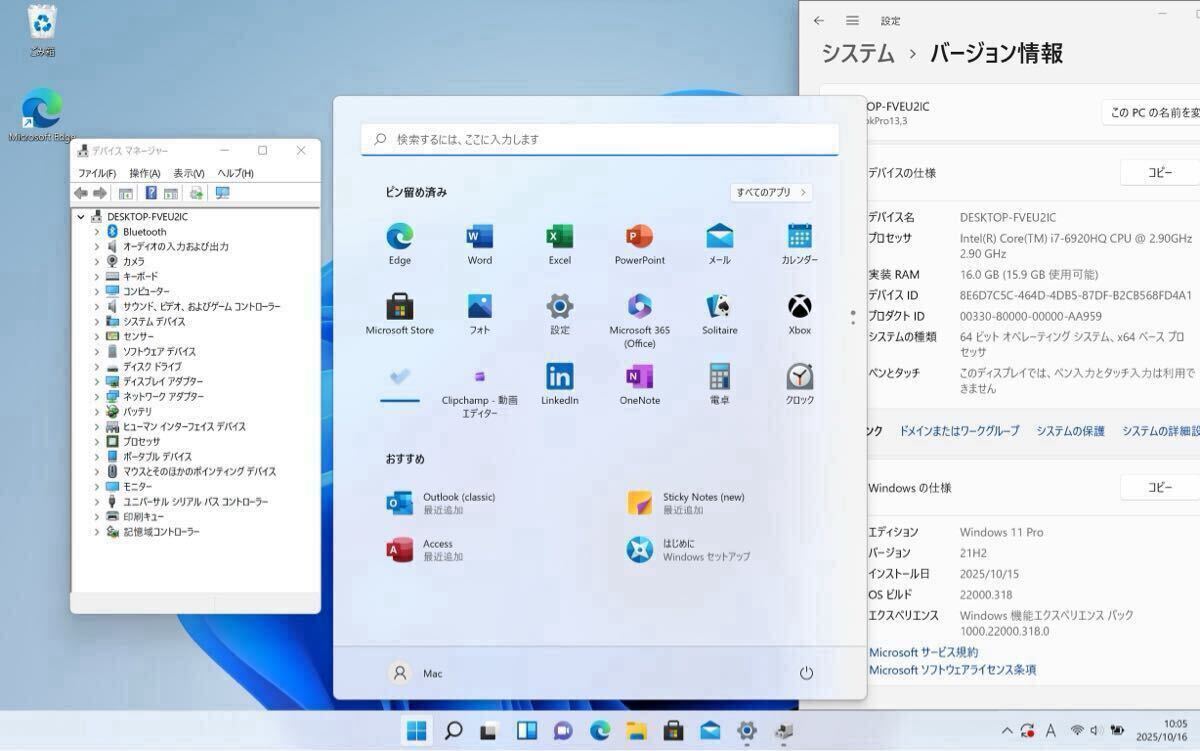Image resolution: width=1200 pixels, height=751 pixels.
Task: Expand the ディスプレイ アダプター tree node
Action: pyautogui.click(x=97, y=382)
